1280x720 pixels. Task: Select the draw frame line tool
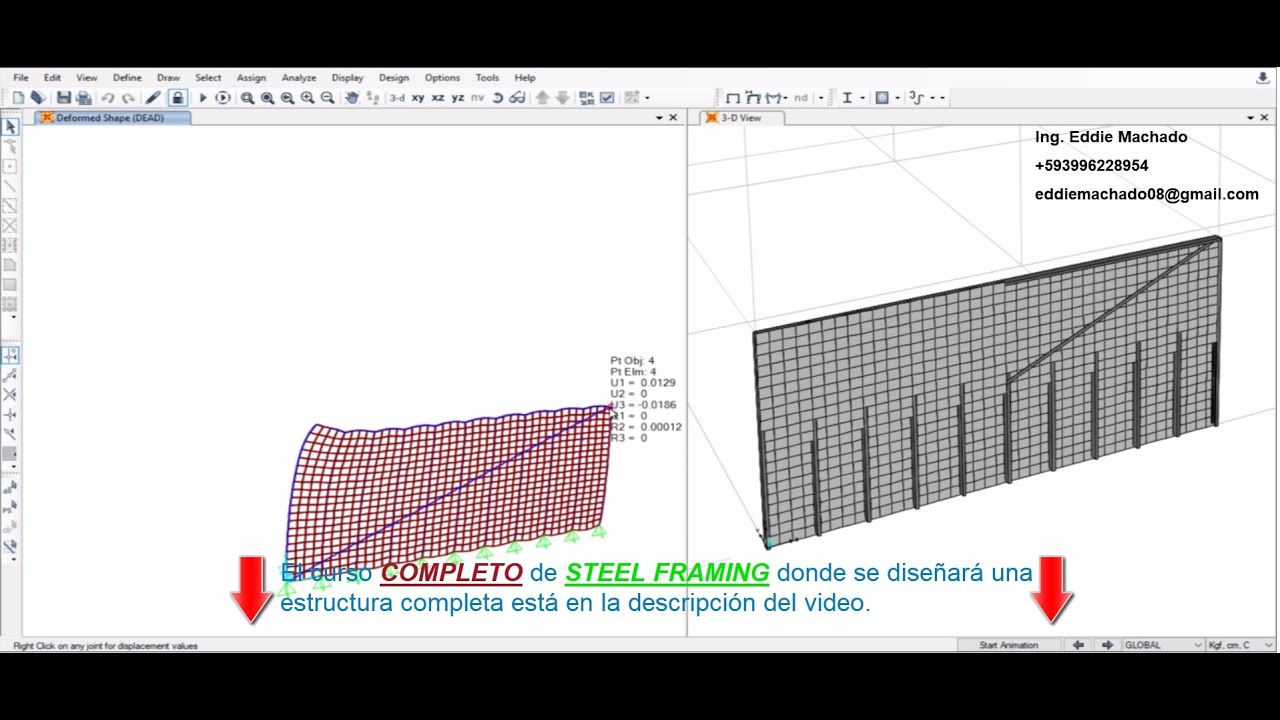pyautogui.click(x=10, y=186)
